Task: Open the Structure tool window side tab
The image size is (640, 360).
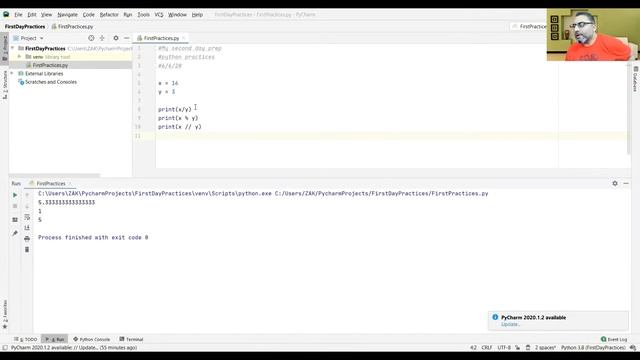Action: coord(4,84)
